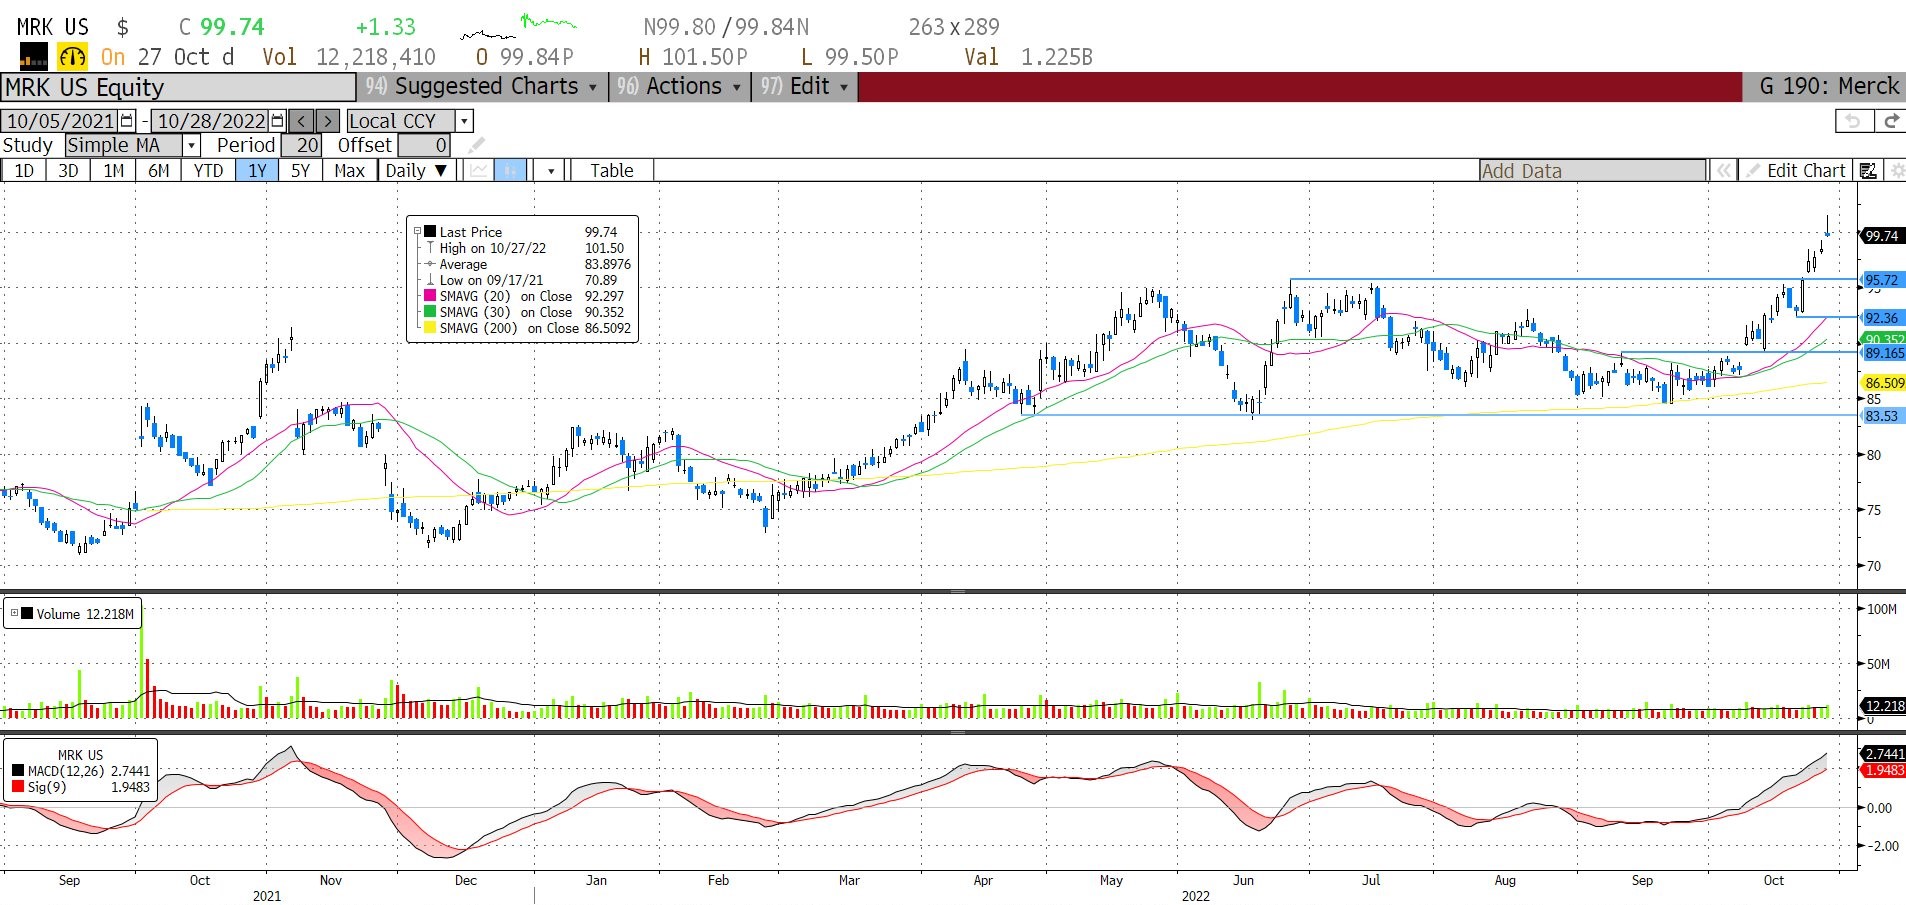
Task: Select the 5Y range tab
Action: click(300, 170)
